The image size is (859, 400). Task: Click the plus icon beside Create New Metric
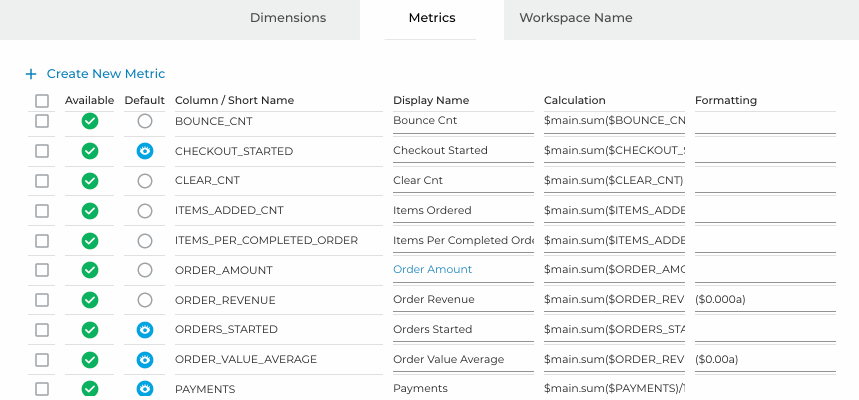31,74
